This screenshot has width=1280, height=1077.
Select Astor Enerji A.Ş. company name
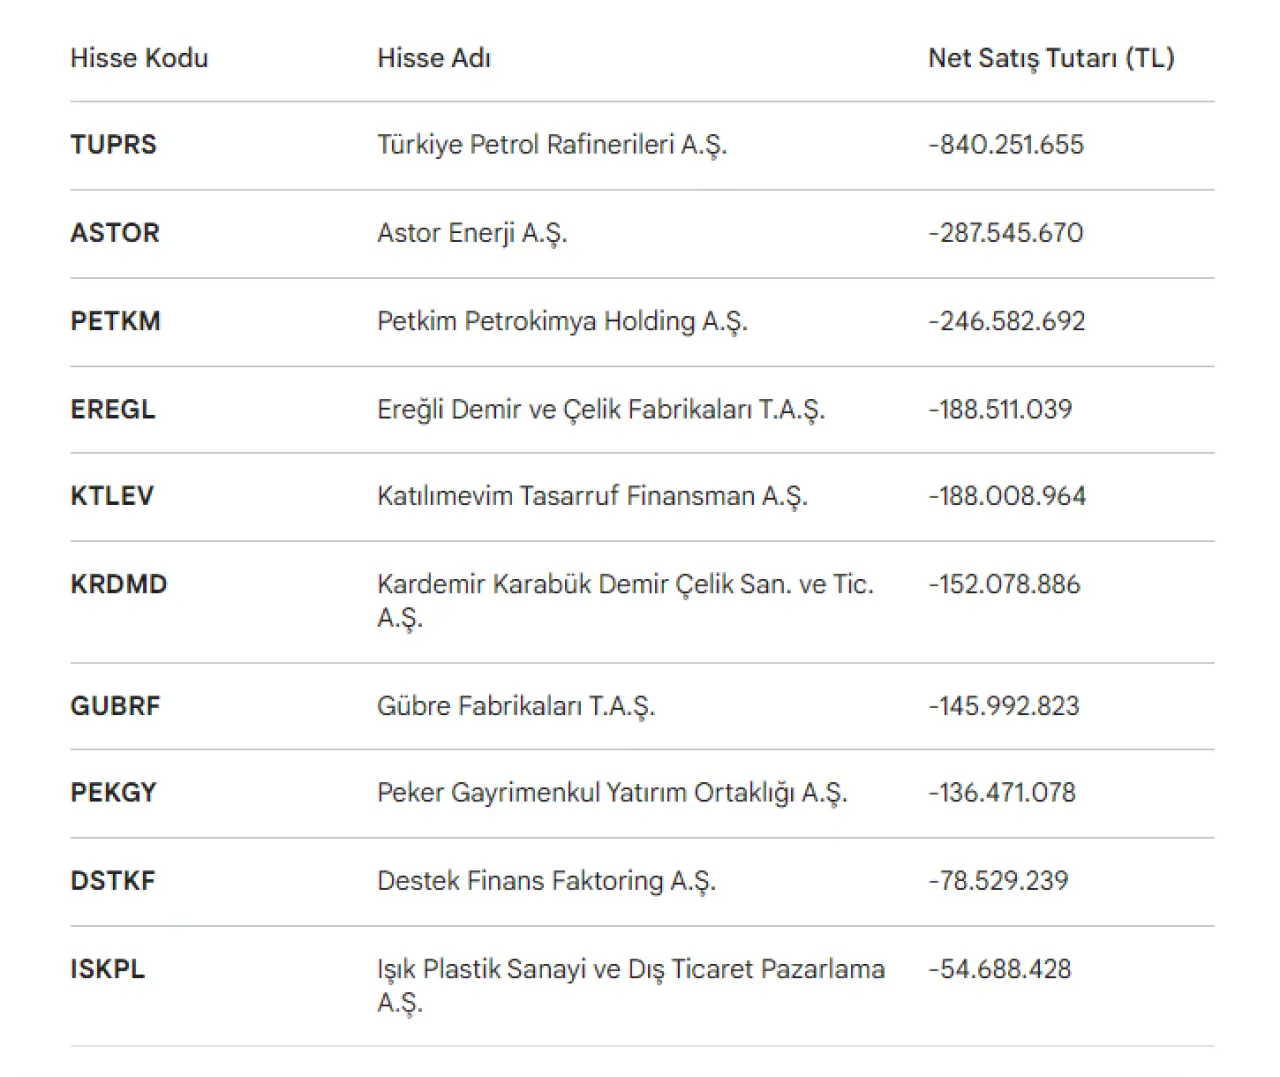(x=472, y=233)
